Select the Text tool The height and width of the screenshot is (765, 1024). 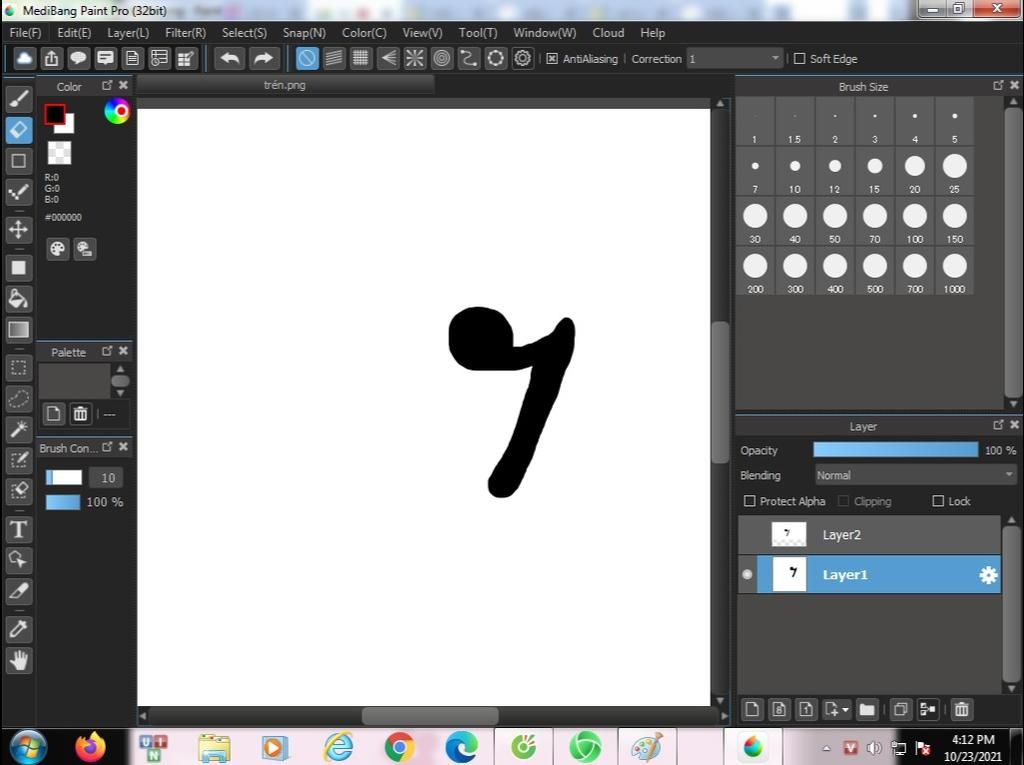pos(19,529)
